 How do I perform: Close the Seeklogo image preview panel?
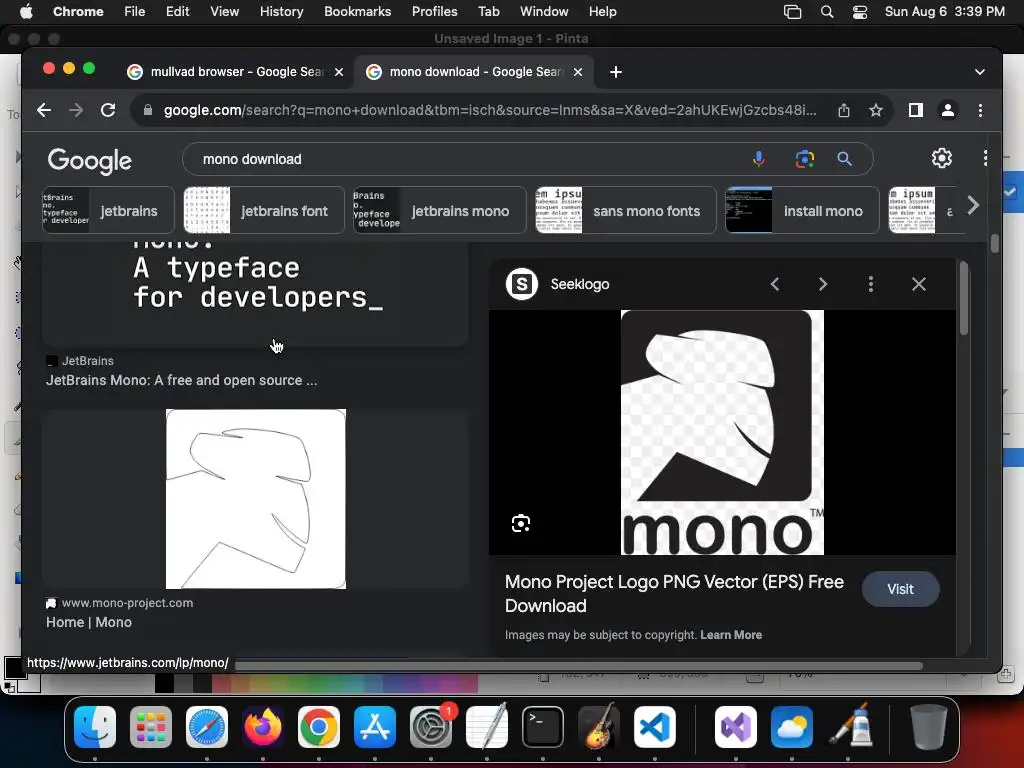point(919,284)
